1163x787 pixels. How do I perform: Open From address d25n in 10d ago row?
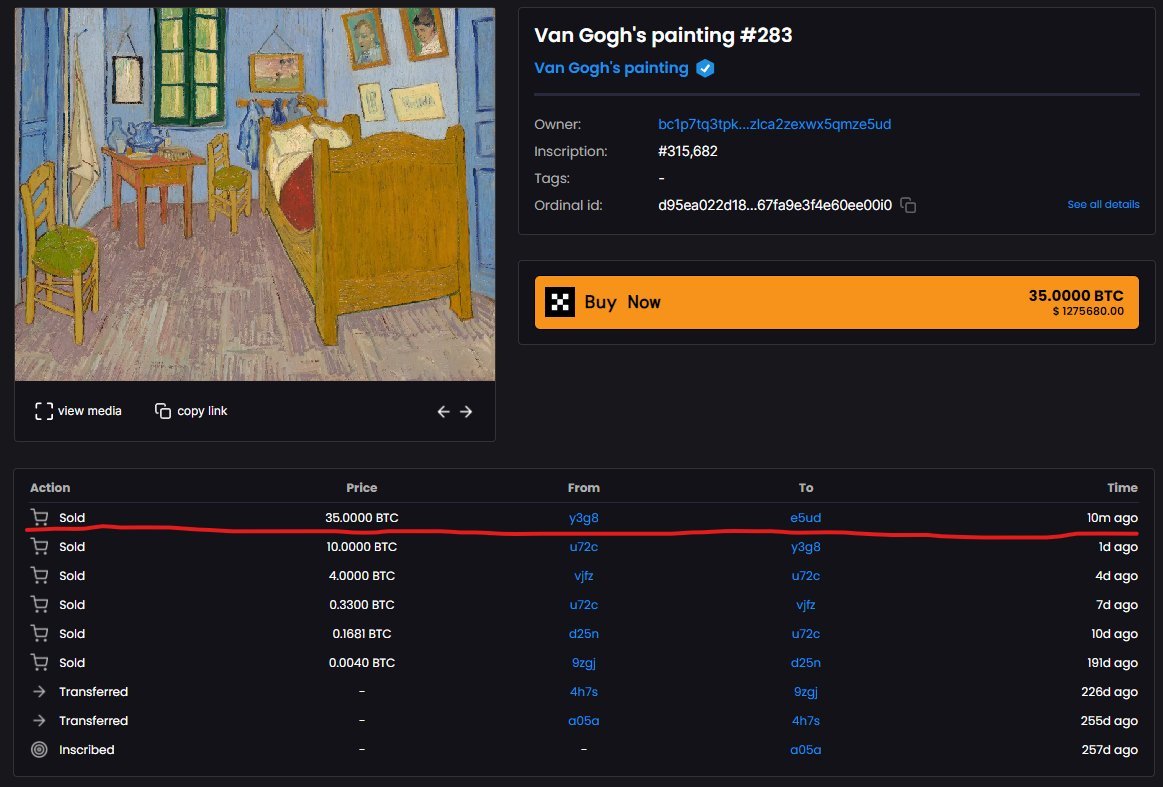584,633
